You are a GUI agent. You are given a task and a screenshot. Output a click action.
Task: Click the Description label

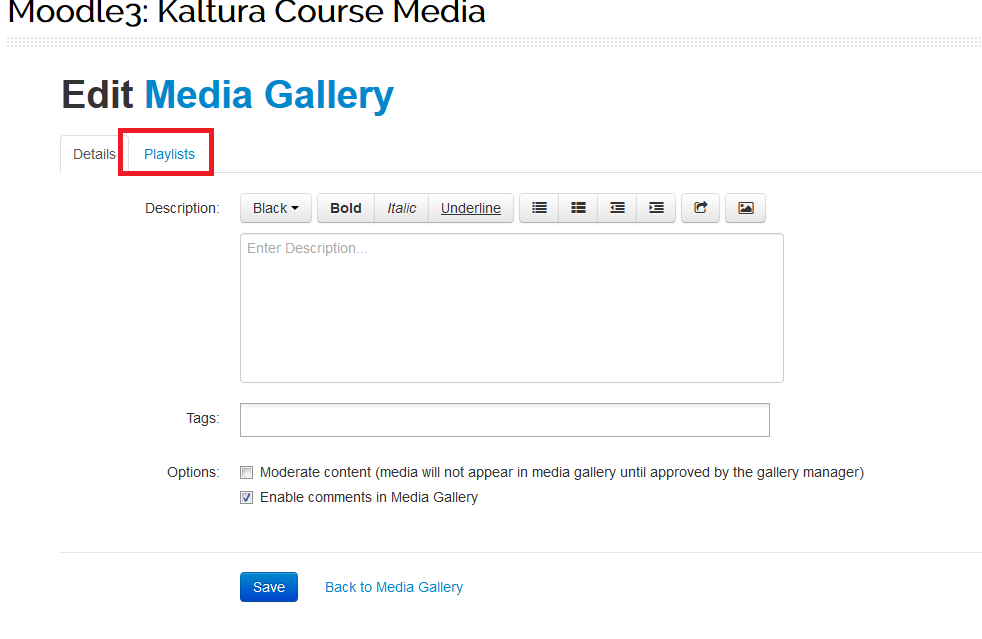[182, 208]
